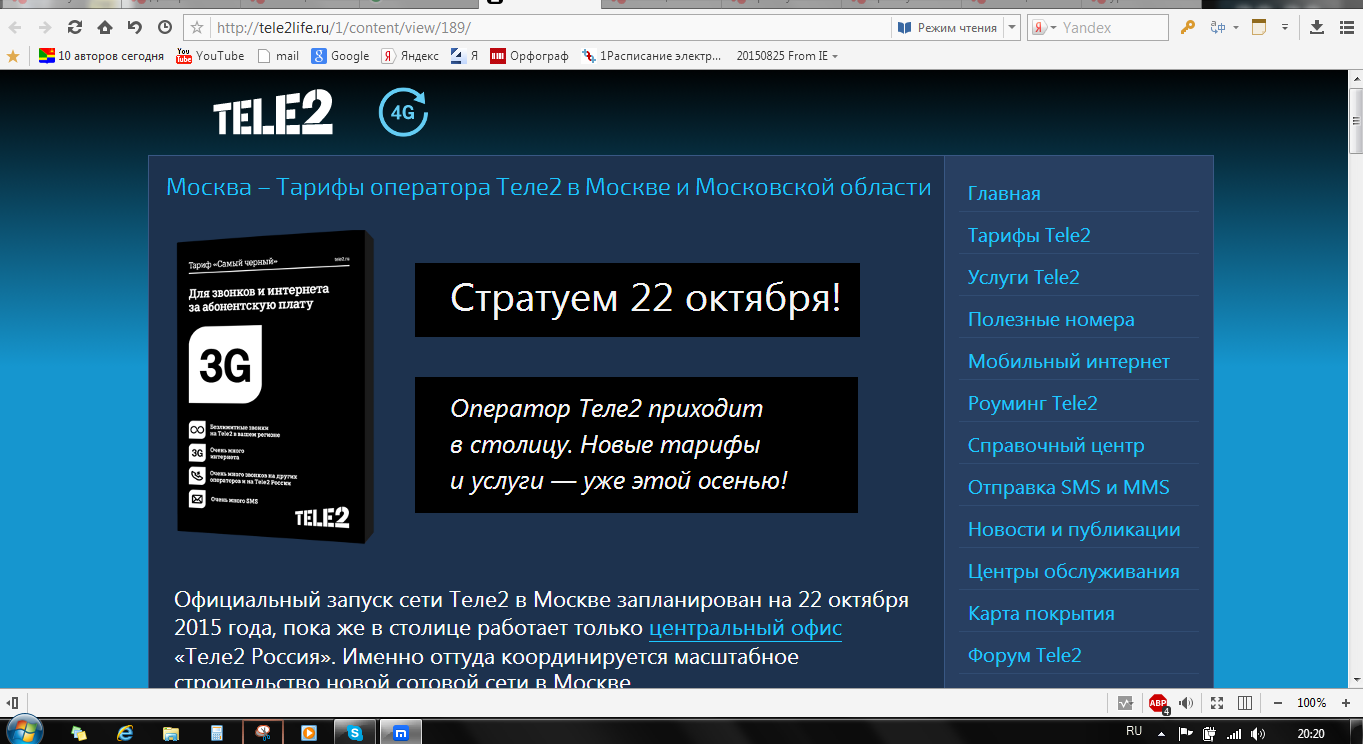Screen dimensions: 1363x744
Task: Toggle full screen mode in status bar
Action: (1217, 703)
